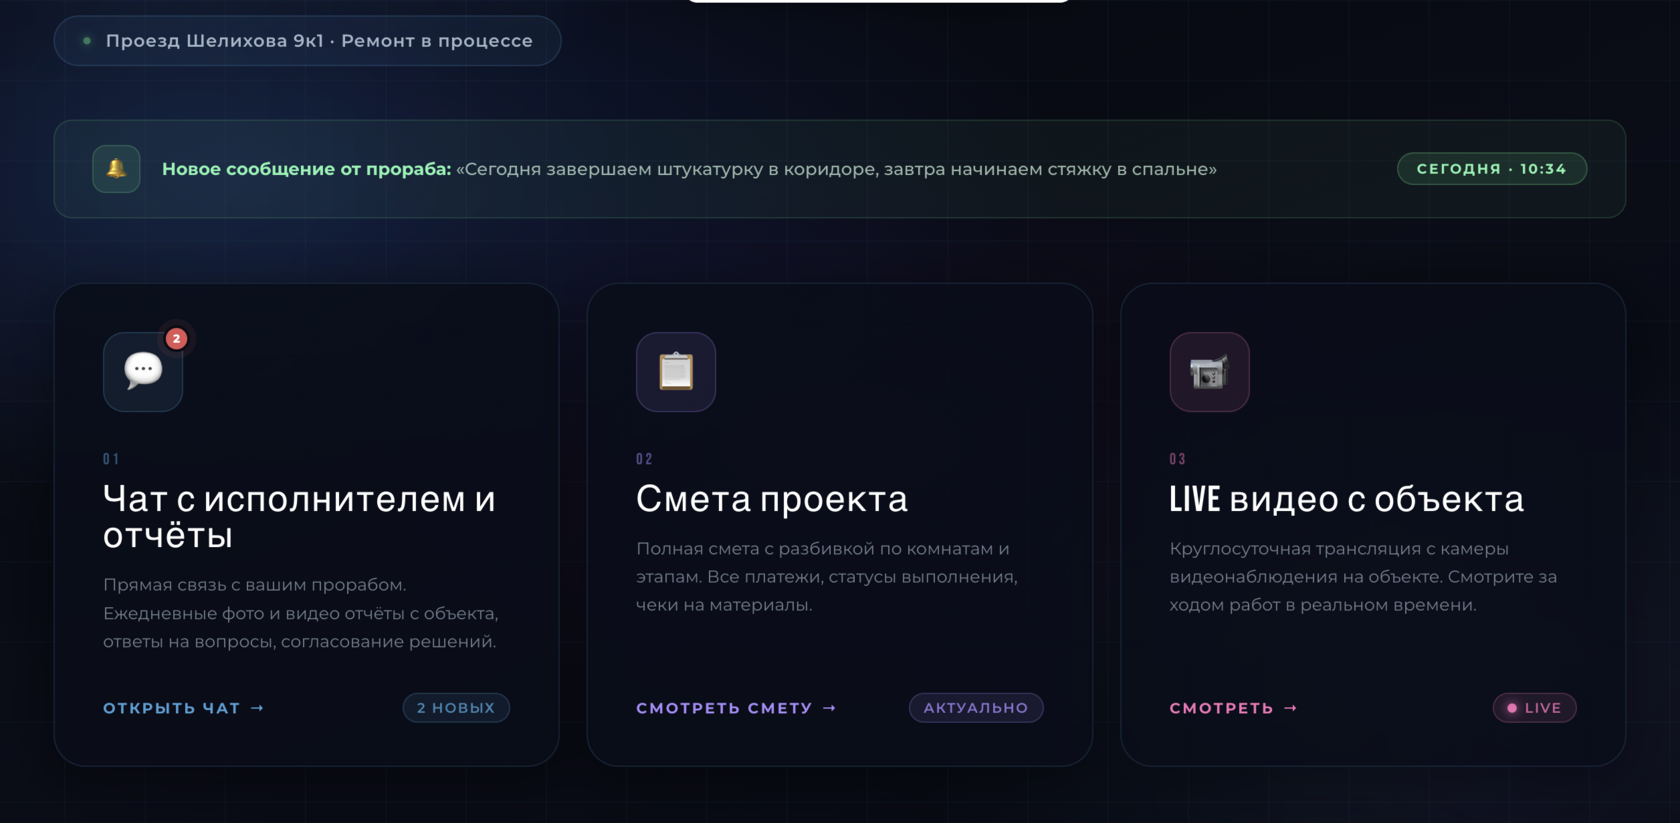
Task: Click the clipboard icon on the Смета проекта card
Action: click(676, 372)
